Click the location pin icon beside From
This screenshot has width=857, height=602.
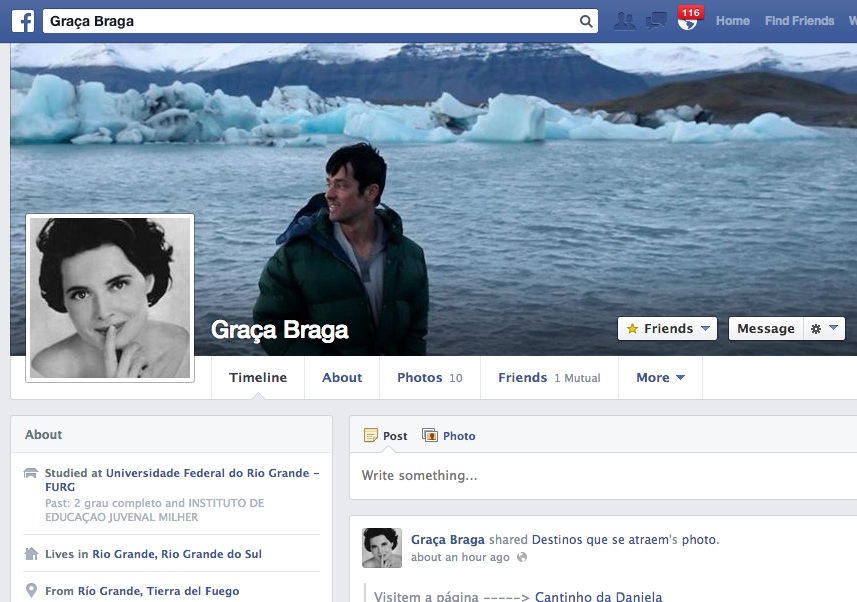tap(32, 591)
